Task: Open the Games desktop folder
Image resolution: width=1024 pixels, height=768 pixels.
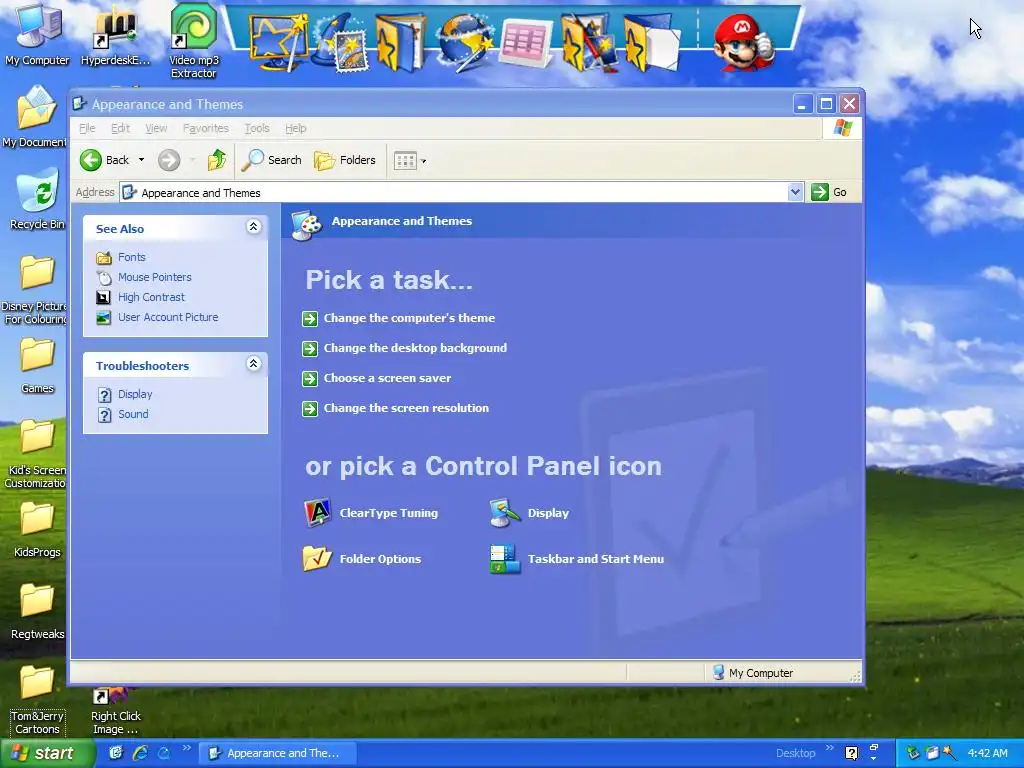Action: [37, 366]
